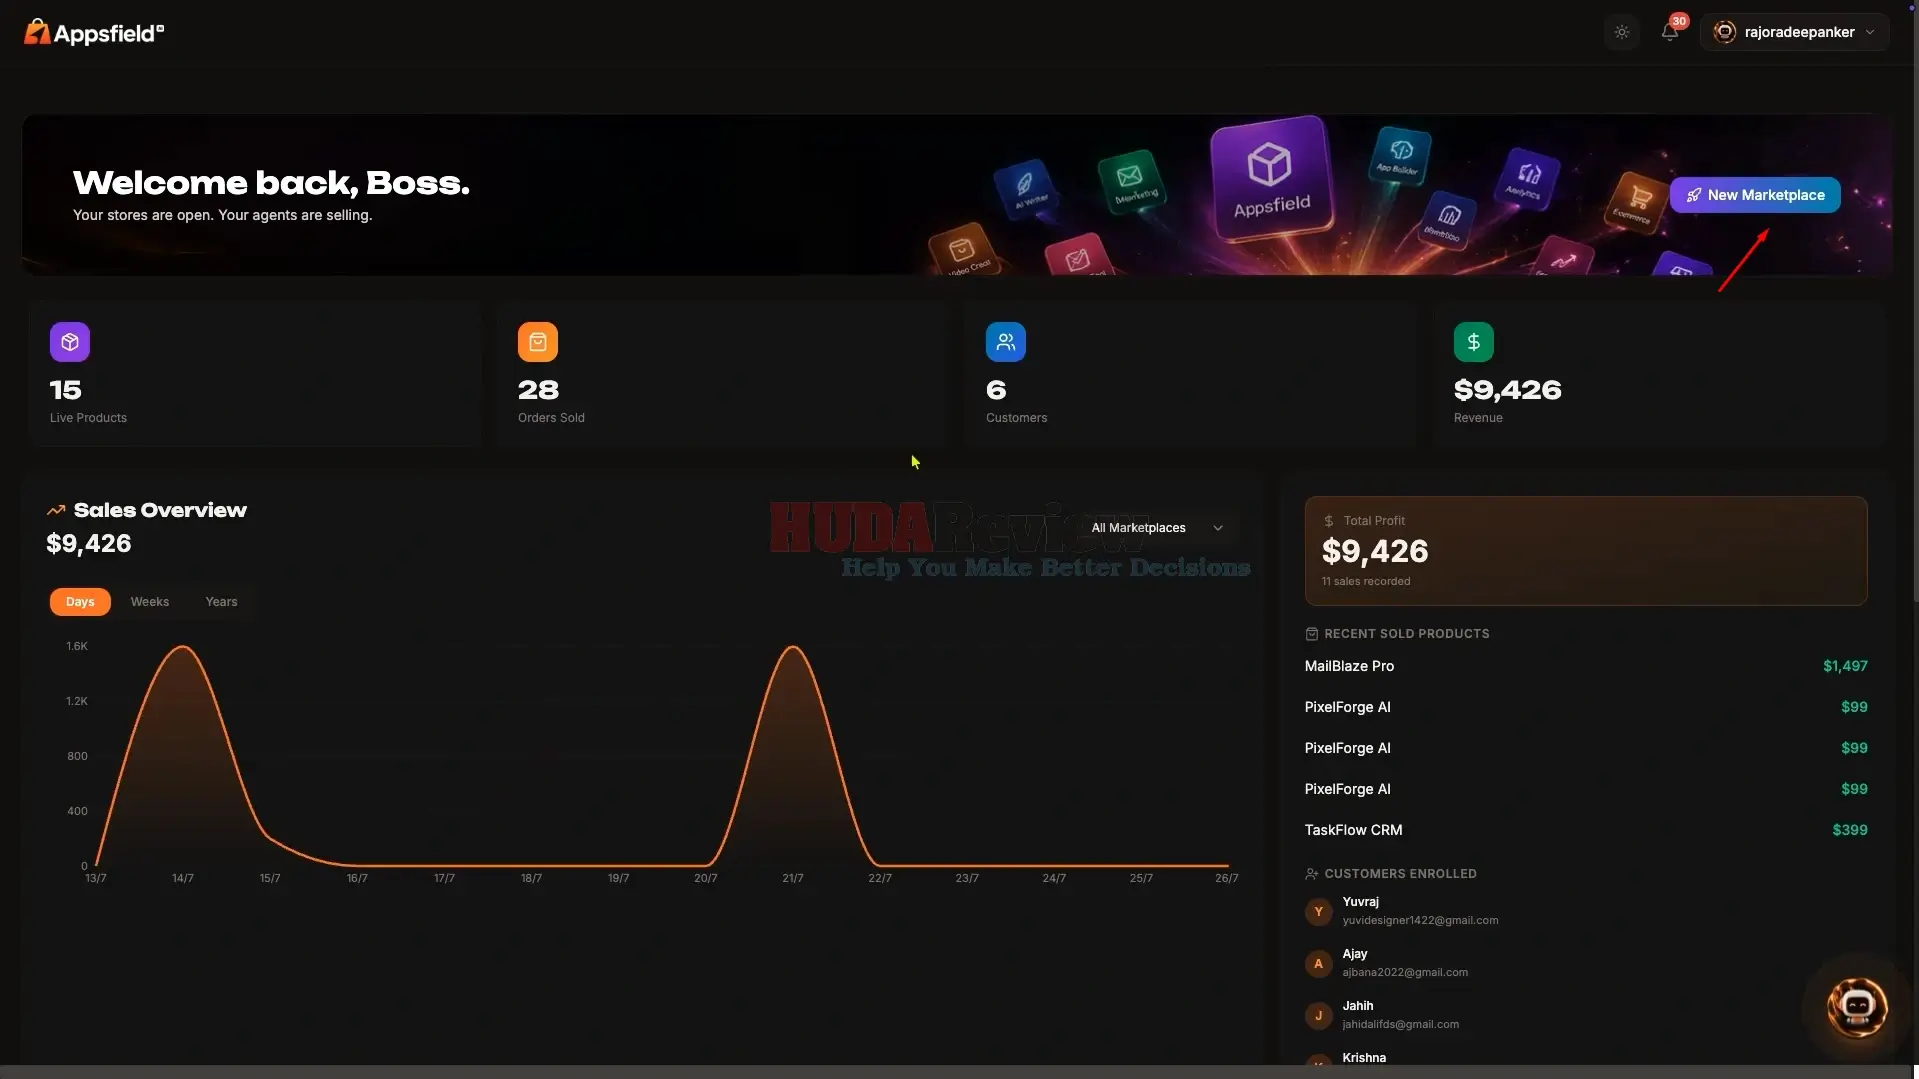
Task: Click the blue Customers people icon
Action: point(1006,342)
